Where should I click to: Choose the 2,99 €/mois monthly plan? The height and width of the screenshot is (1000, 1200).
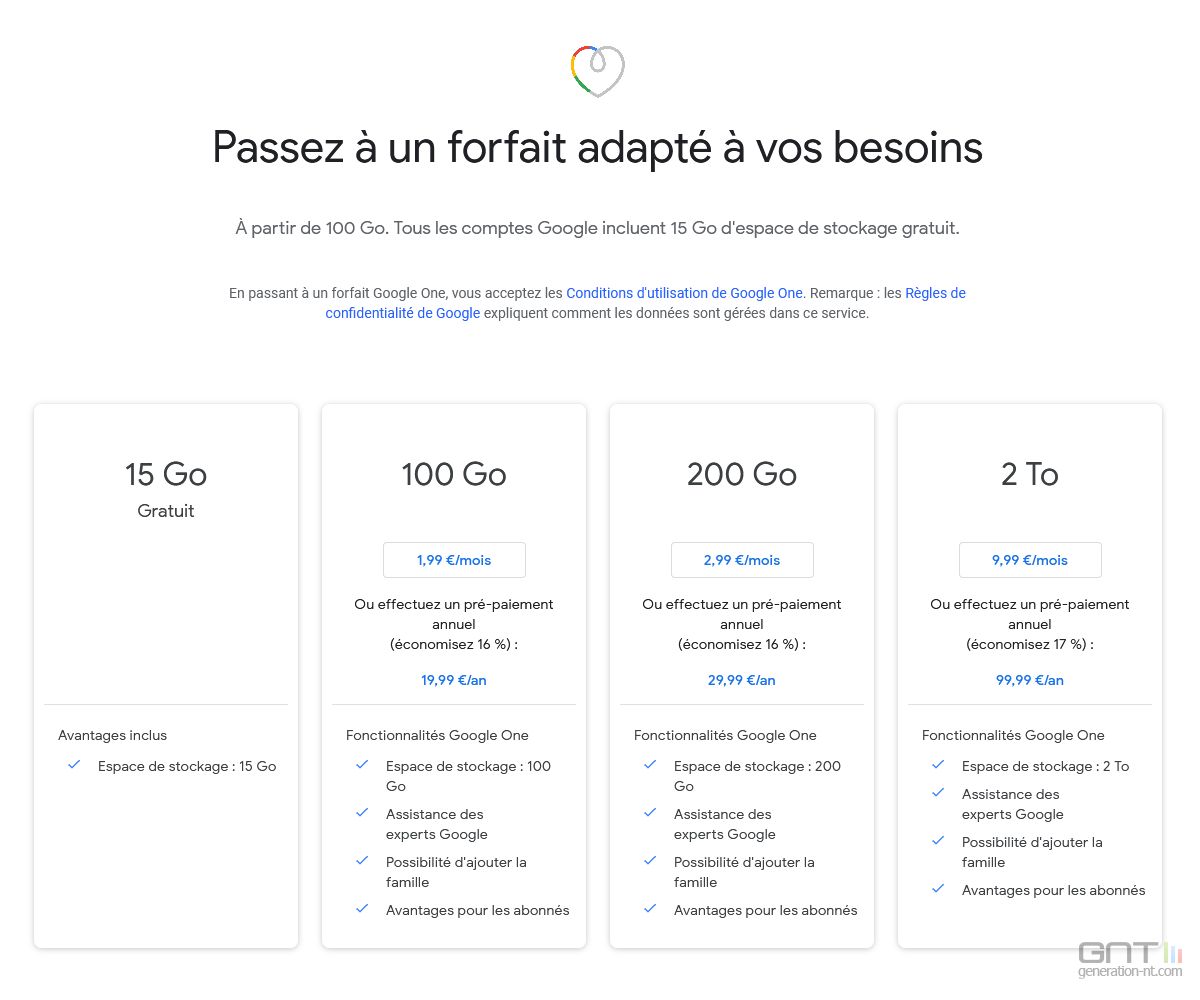pos(742,560)
